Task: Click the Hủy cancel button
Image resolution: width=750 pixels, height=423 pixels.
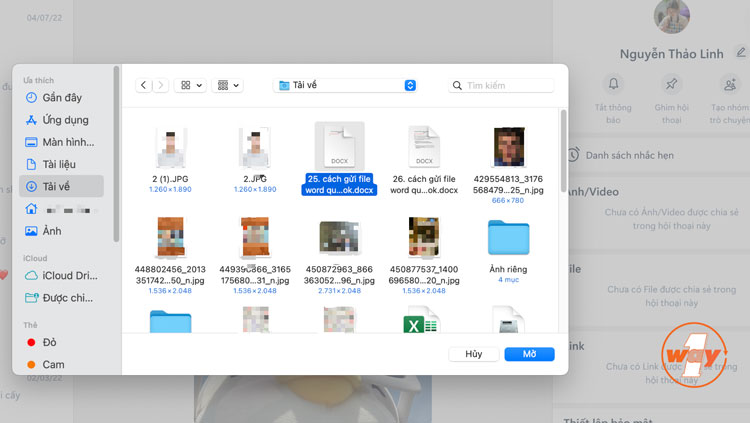Action: click(474, 354)
